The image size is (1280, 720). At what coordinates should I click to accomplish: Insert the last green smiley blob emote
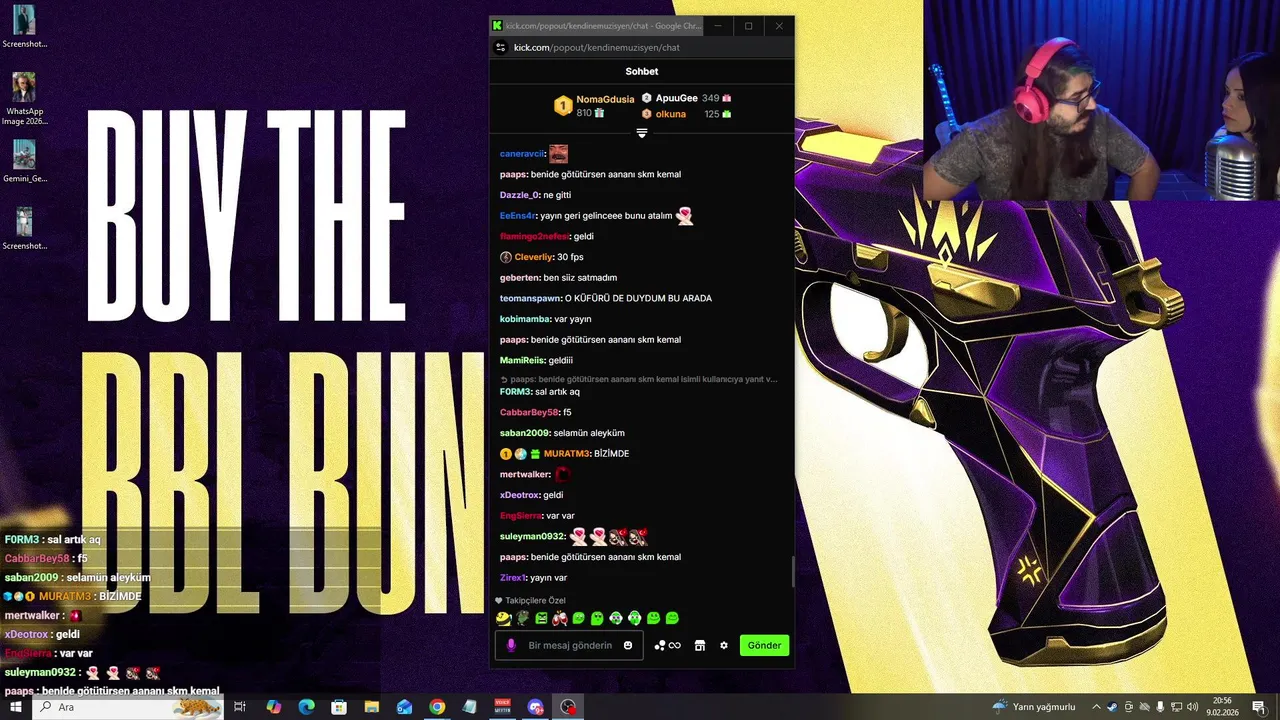(x=672, y=618)
